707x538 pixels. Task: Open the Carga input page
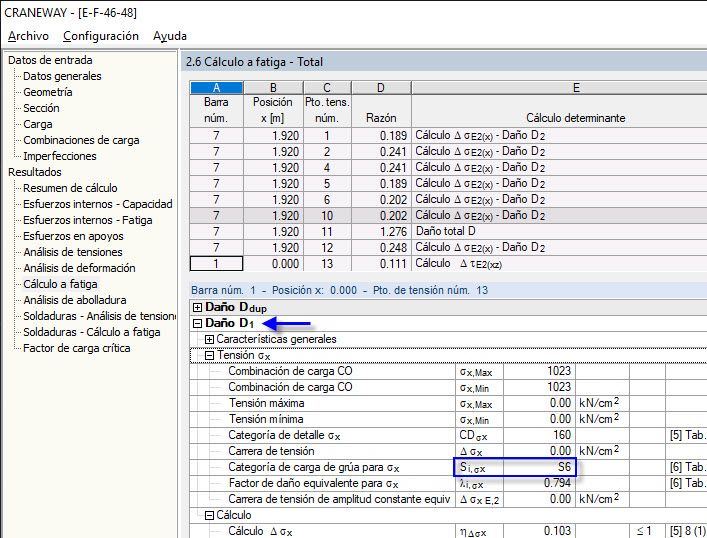[38, 124]
